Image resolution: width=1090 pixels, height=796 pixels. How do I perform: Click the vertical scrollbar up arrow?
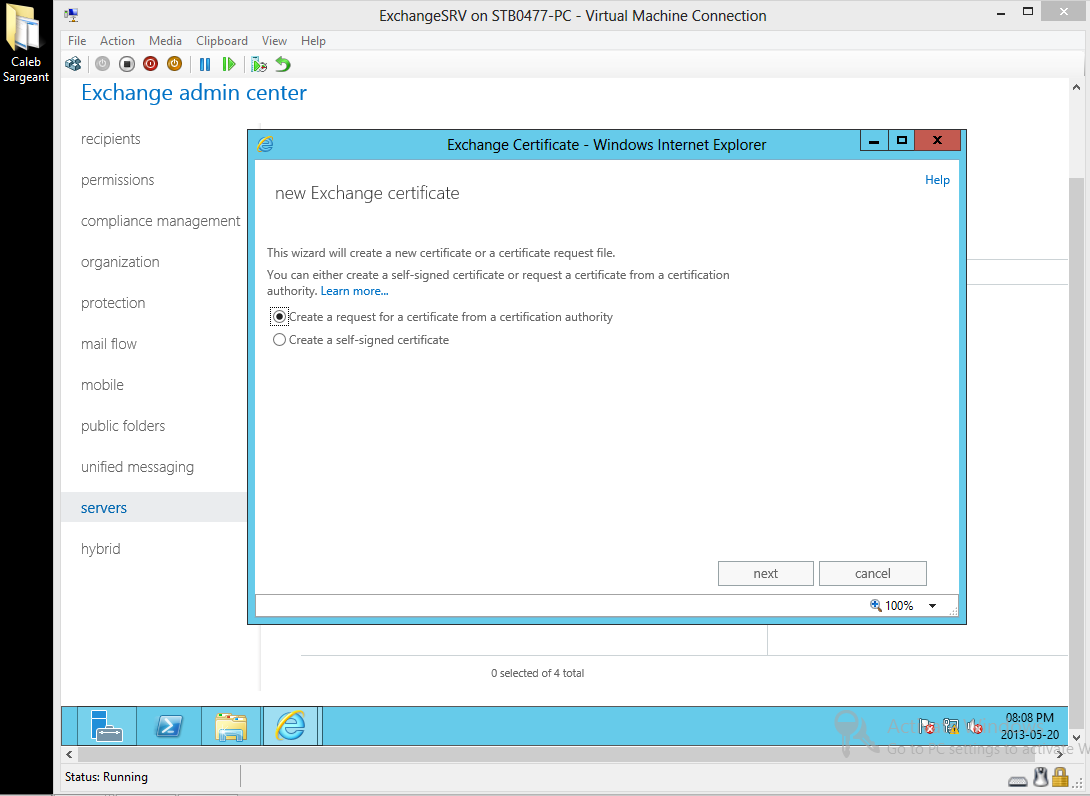point(1076,87)
